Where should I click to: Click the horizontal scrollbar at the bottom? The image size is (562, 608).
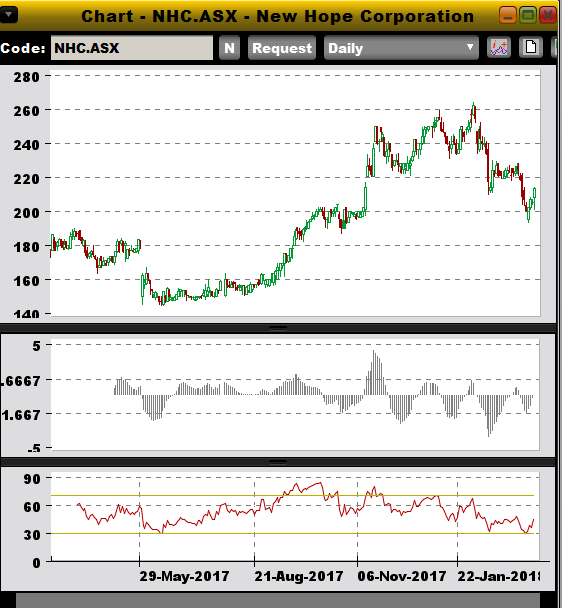click(x=278, y=600)
